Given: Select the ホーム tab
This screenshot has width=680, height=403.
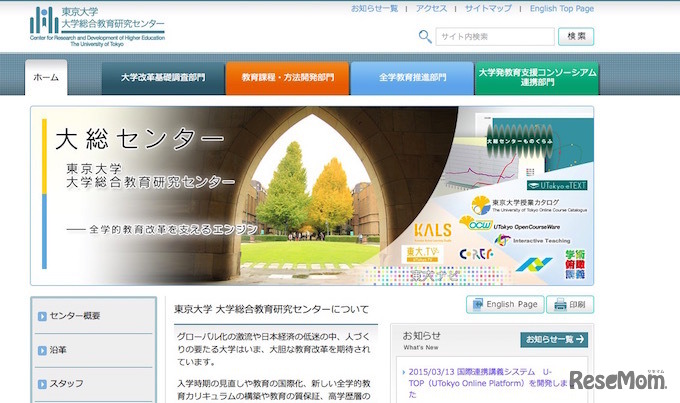Looking at the screenshot, I should click(46, 77).
